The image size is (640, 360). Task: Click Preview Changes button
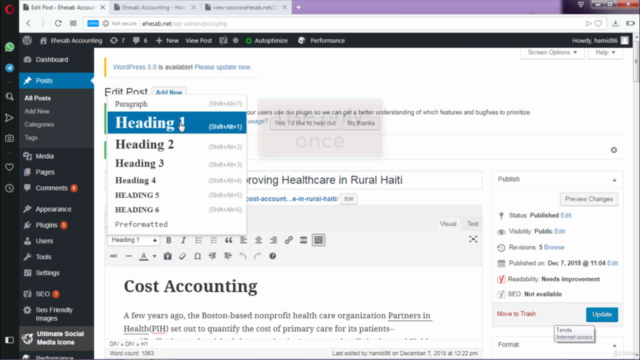[589, 199]
